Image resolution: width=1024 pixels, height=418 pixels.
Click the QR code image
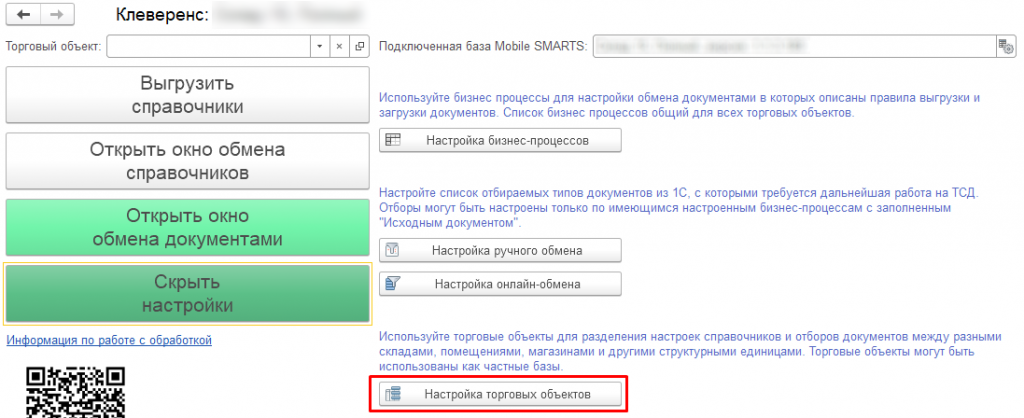[x=76, y=392]
